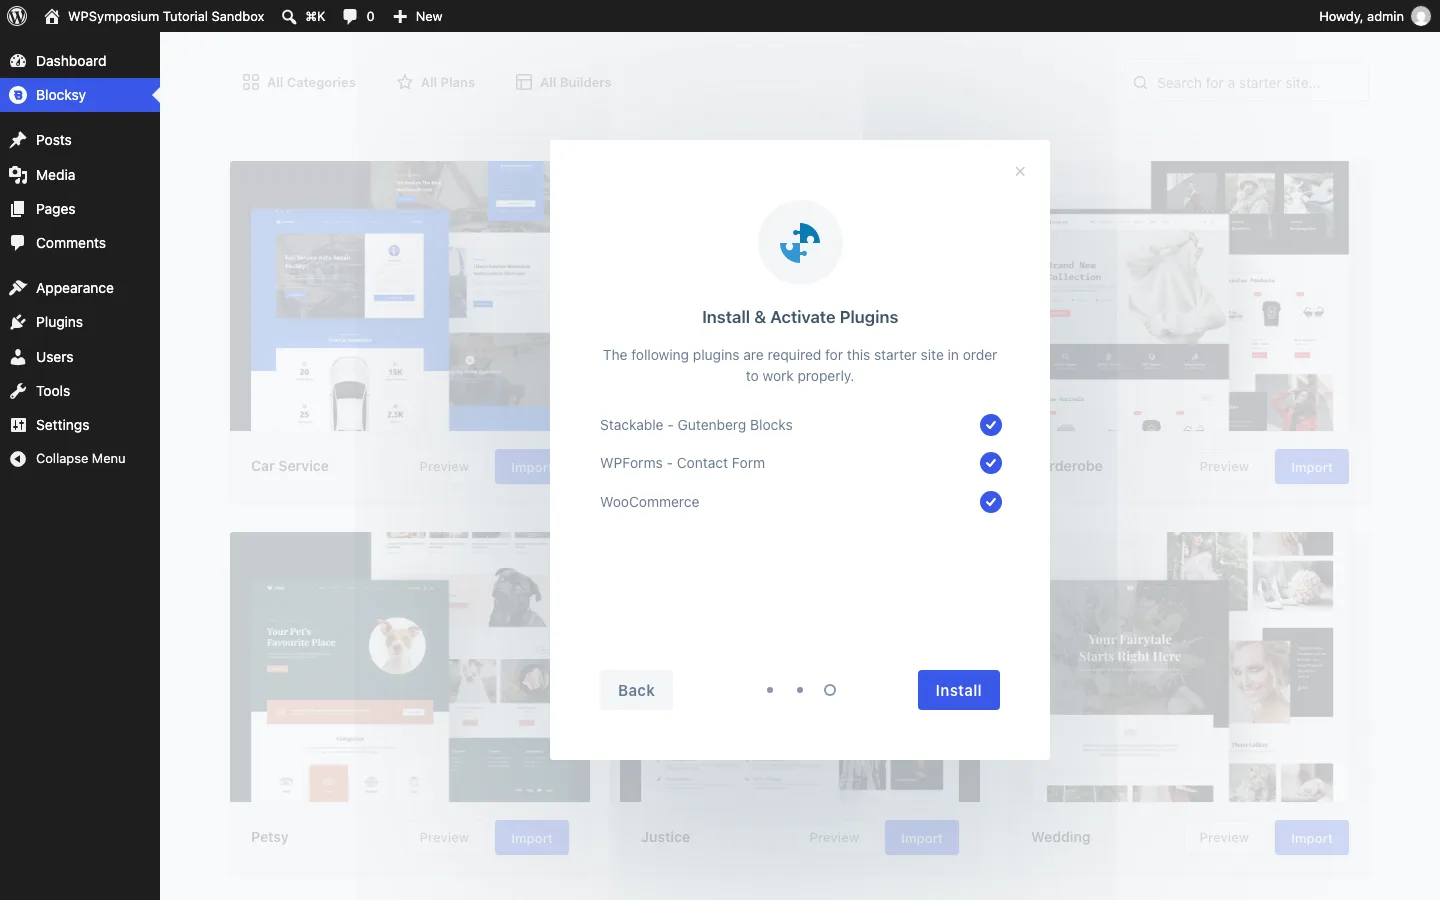Click the Appearance paintbrush icon

pyautogui.click(x=18, y=288)
